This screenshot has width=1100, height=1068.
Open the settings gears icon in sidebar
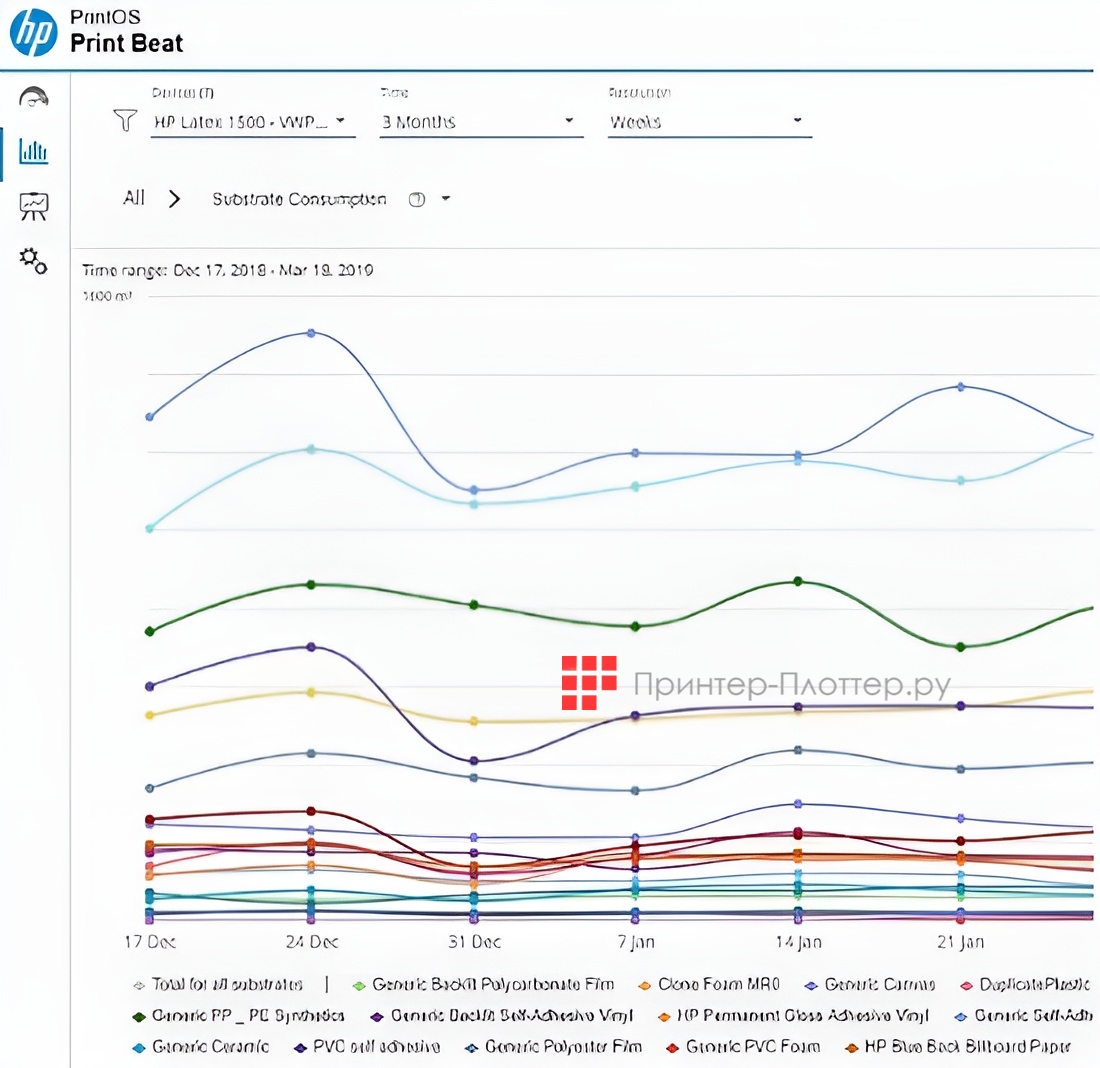point(34,261)
